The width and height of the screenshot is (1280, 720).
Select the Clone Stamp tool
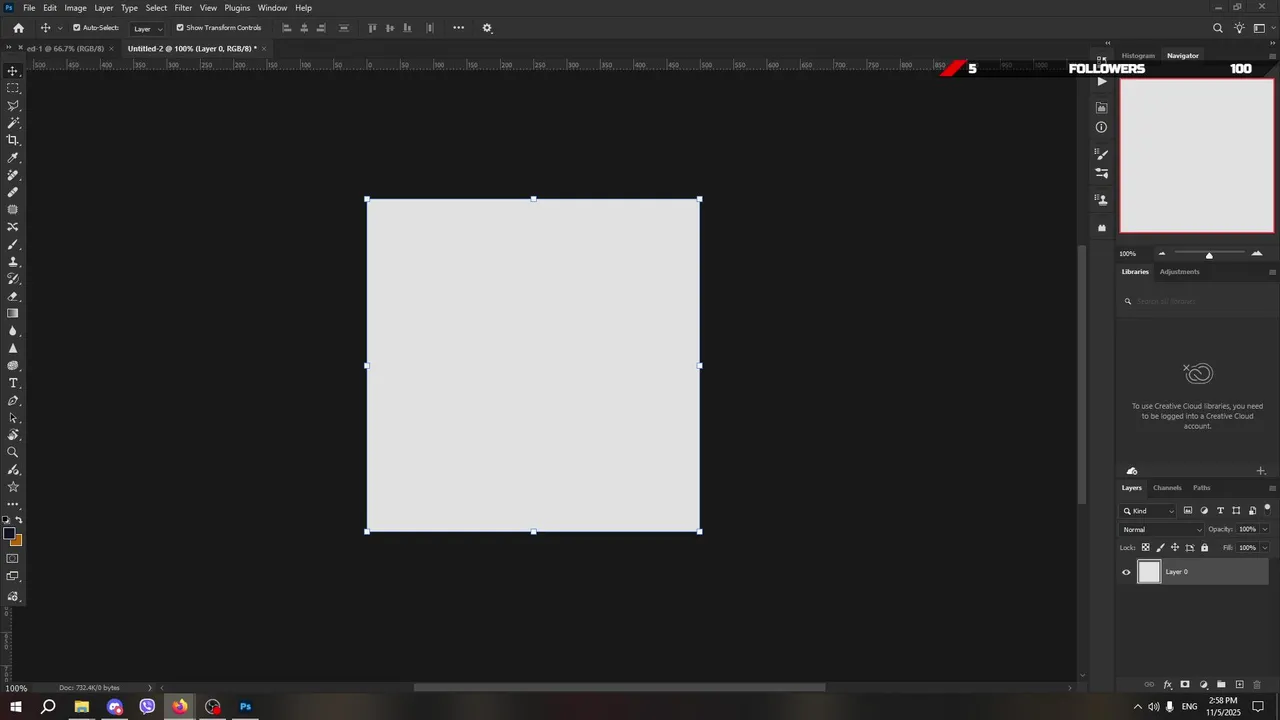(13, 262)
